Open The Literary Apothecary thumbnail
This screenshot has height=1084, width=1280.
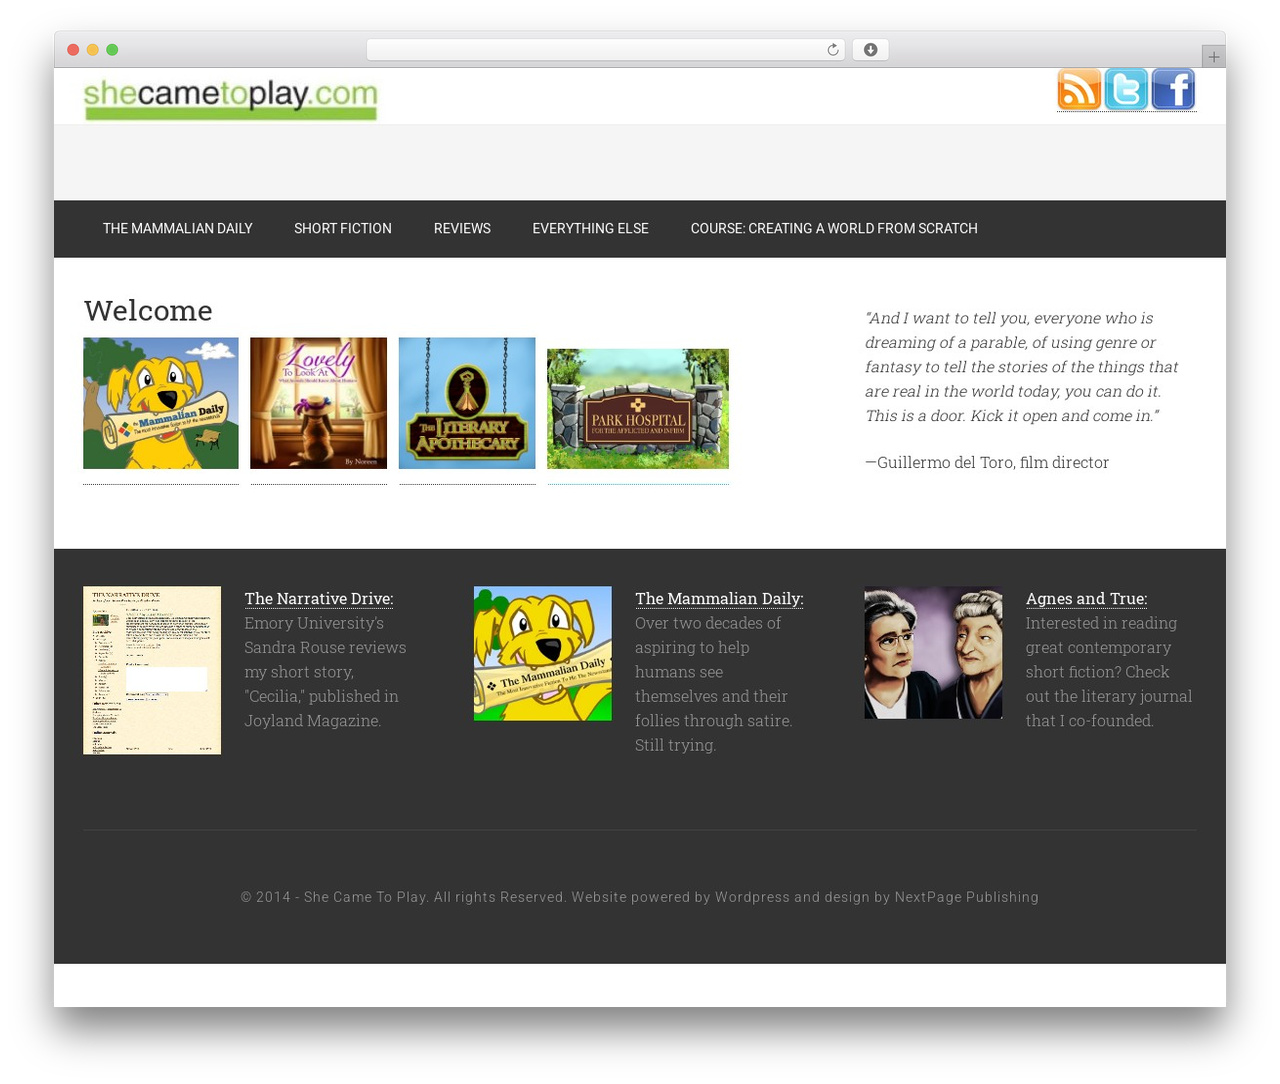coord(467,403)
